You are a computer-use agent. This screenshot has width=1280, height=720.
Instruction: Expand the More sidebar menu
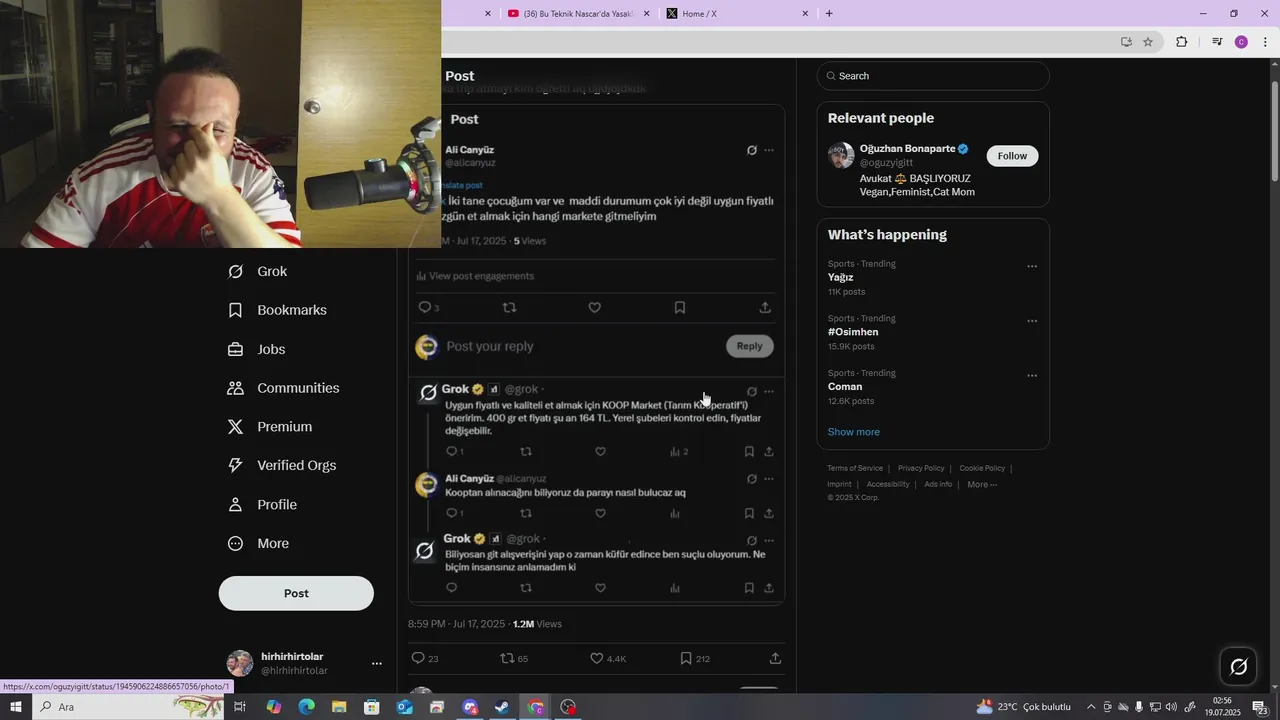[259, 544]
